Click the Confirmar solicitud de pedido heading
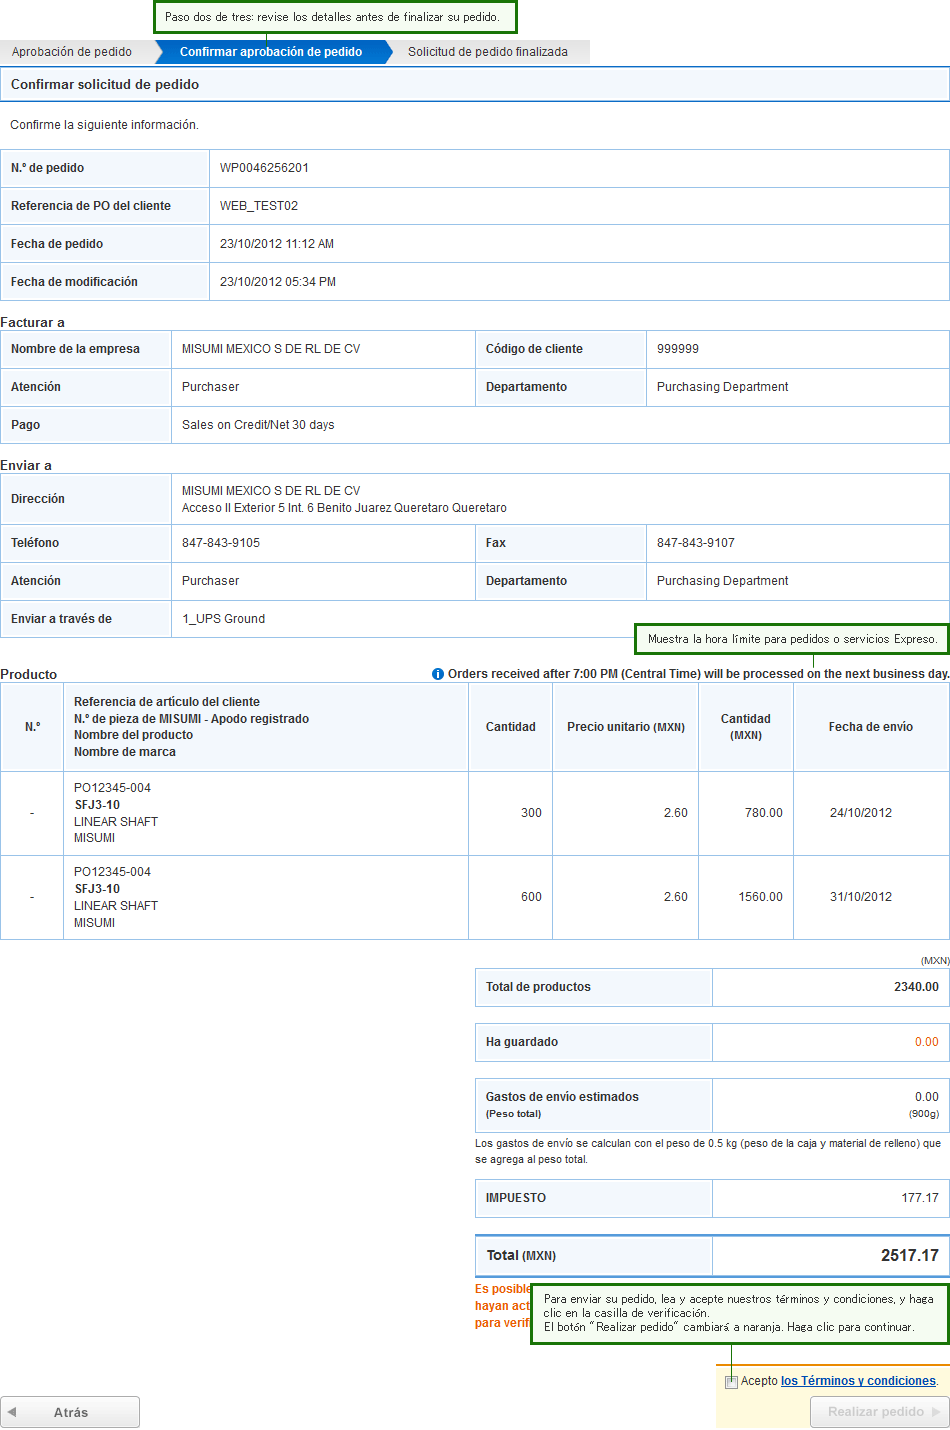Screen dimensions: 950x1430 click(x=105, y=85)
